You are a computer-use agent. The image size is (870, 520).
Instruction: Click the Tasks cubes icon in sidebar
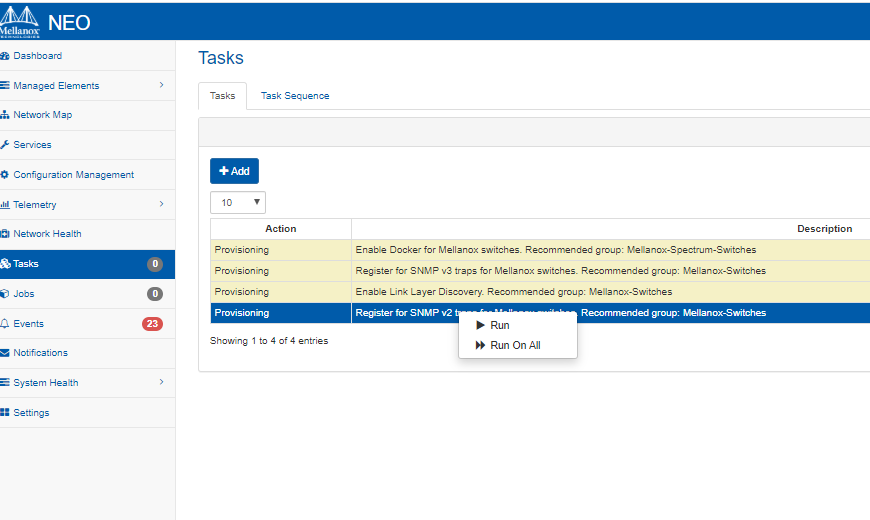pyautogui.click(x=6, y=264)
